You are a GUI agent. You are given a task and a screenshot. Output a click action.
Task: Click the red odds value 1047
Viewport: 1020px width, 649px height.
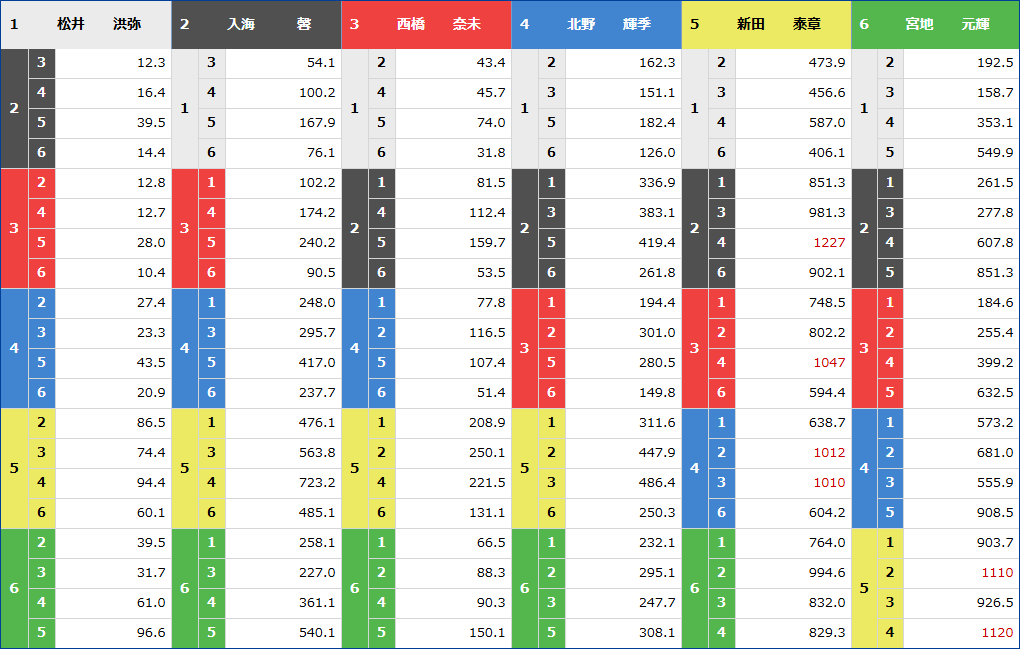tap(829, 363)
